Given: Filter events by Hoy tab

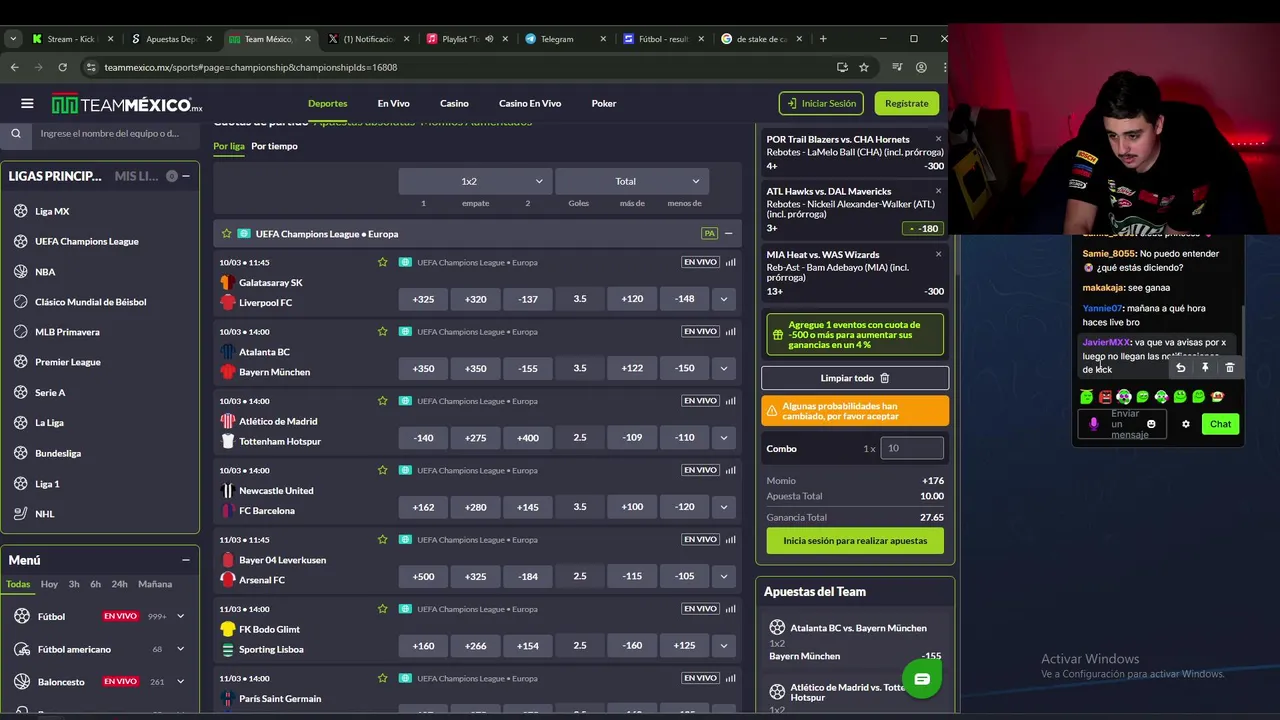Looking at the screenshot, I should [x=49, y=584].
